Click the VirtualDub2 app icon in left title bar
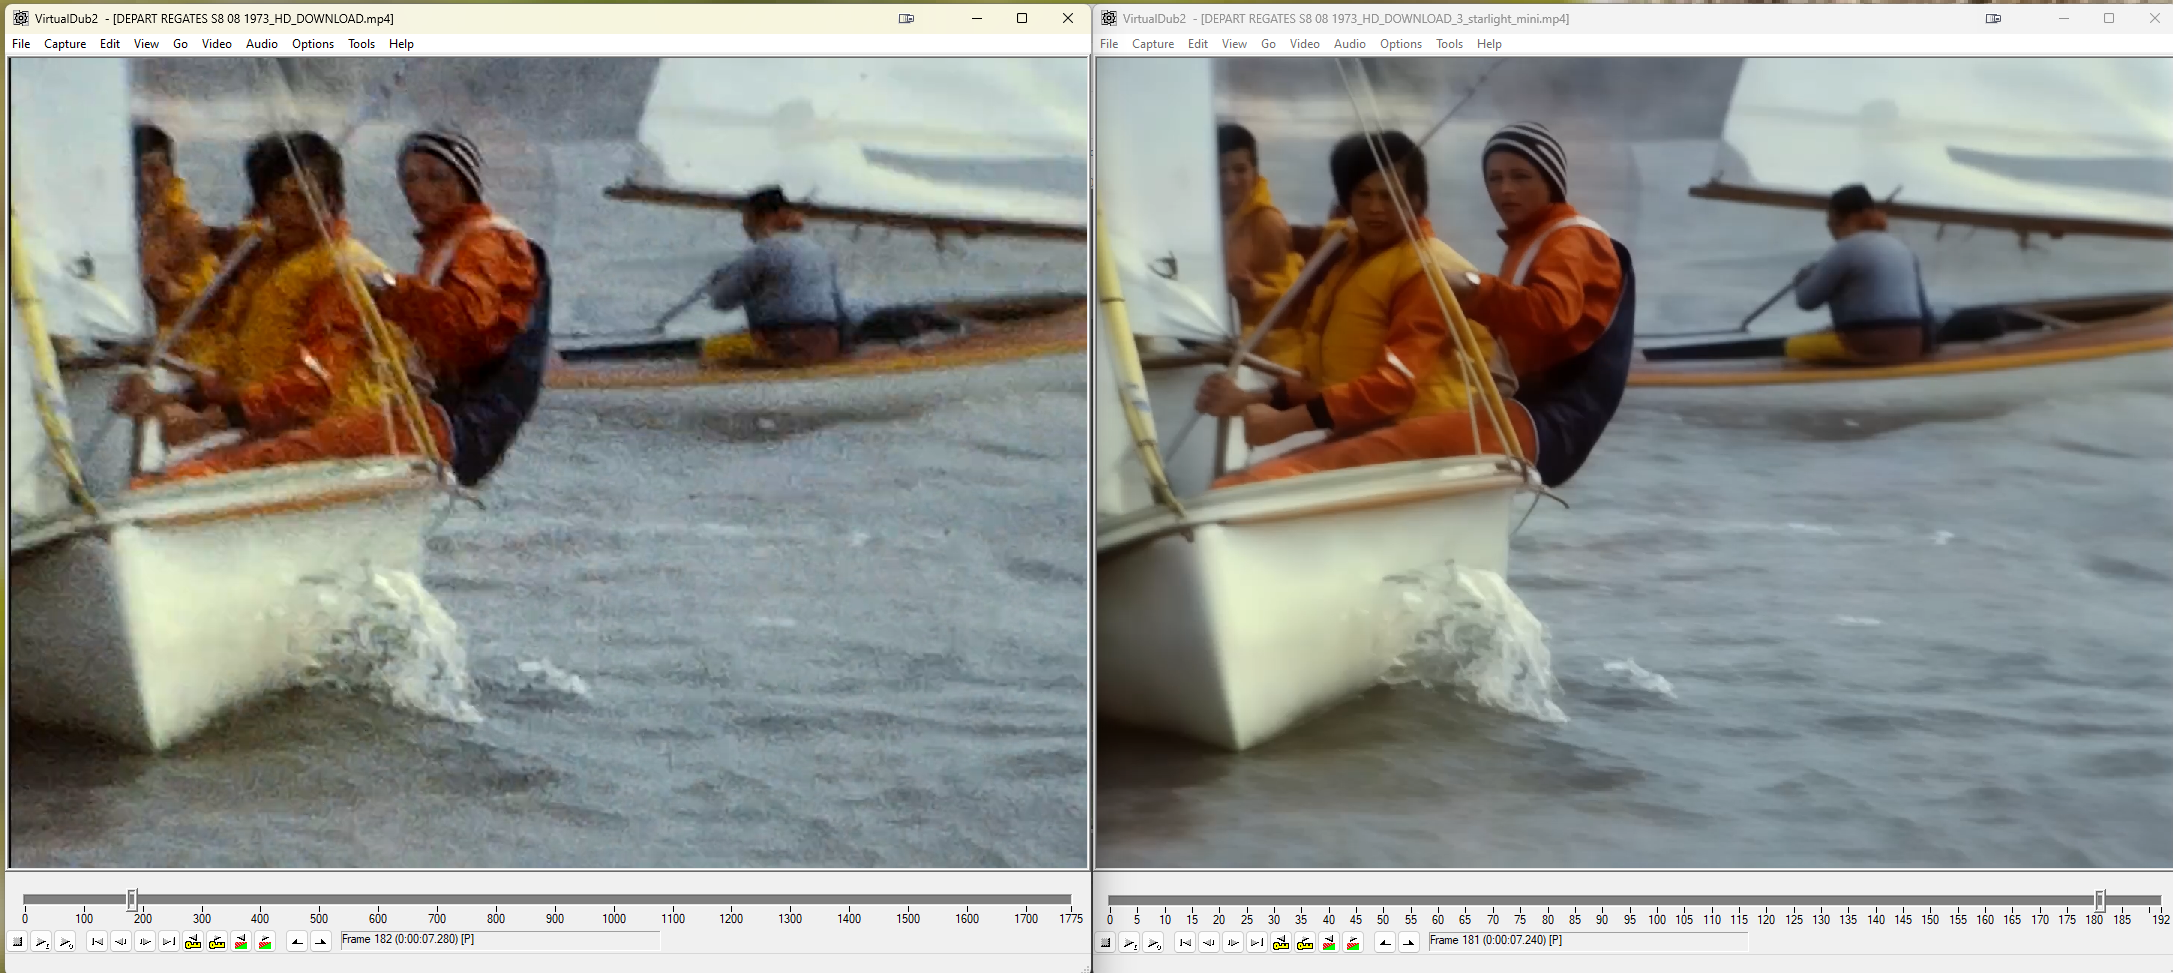 click(x=20, y=18)
